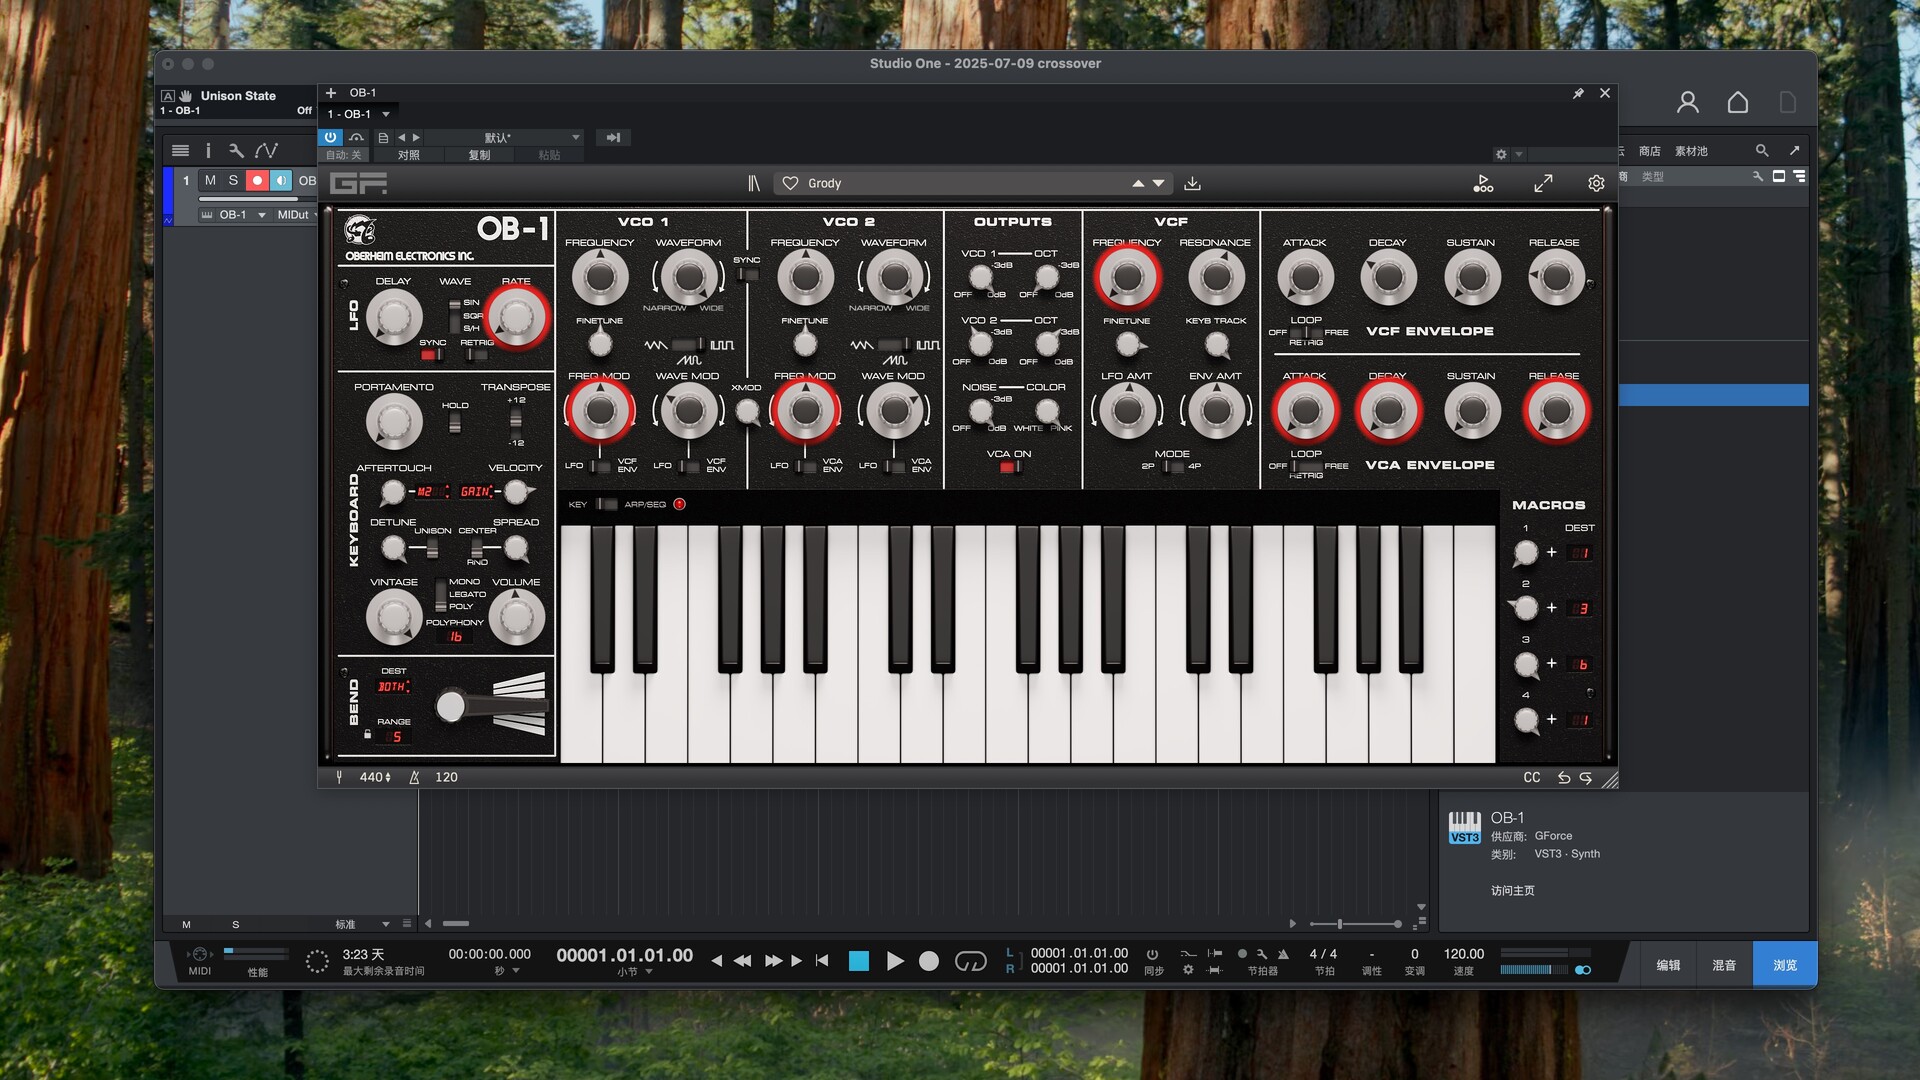Image resolution: width=1920 pixels, height=1080 pixels.
Task: Start recording with the transport record button
Action: pos(929,961)
